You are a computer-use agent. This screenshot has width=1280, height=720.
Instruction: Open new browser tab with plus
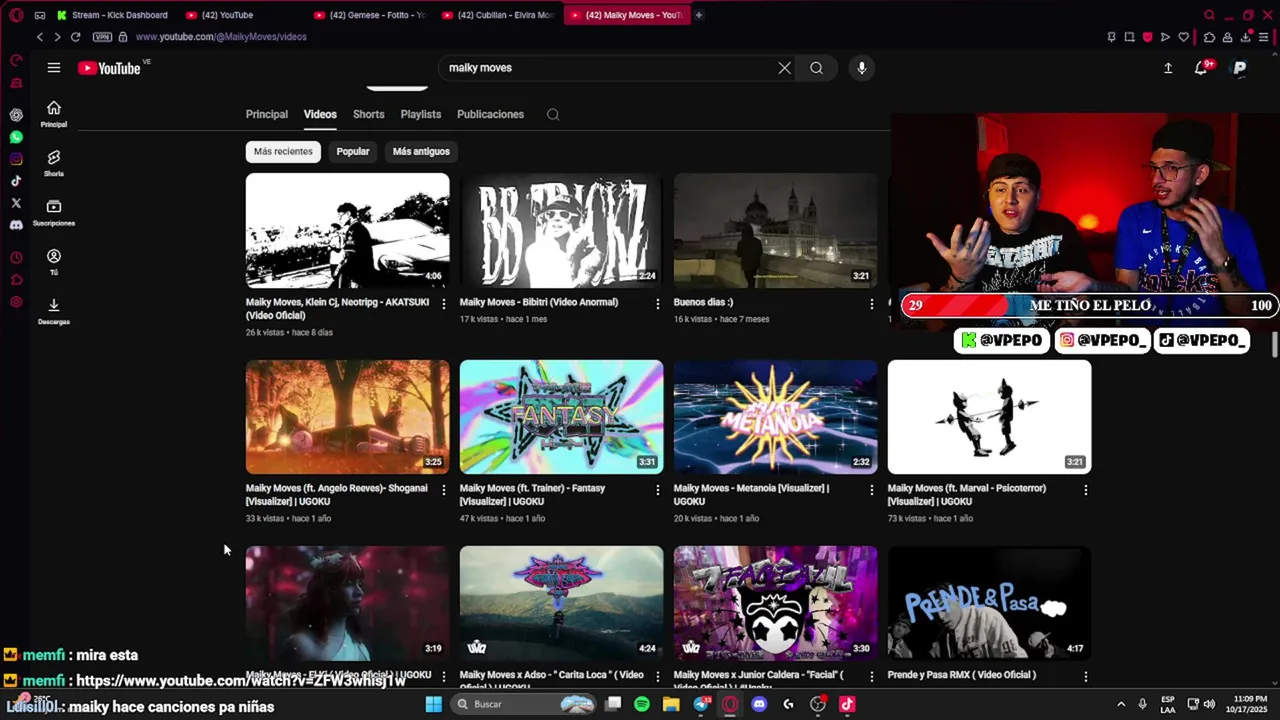(699, 15)
